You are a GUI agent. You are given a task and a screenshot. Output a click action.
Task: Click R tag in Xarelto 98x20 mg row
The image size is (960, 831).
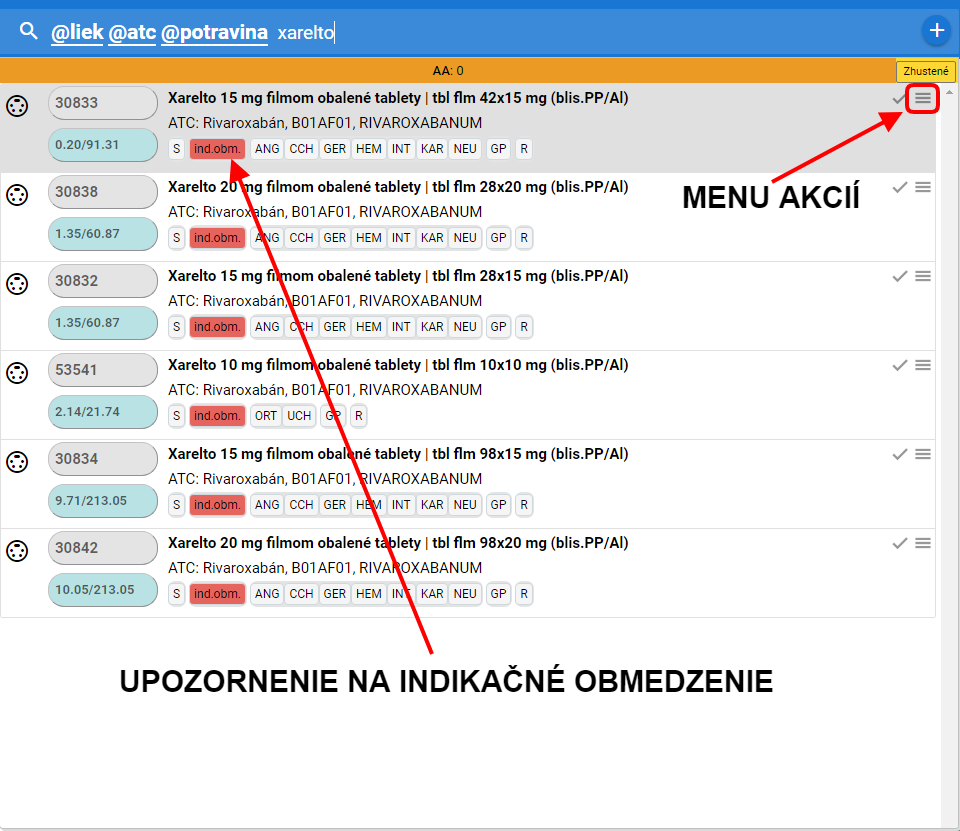[524, 594]
